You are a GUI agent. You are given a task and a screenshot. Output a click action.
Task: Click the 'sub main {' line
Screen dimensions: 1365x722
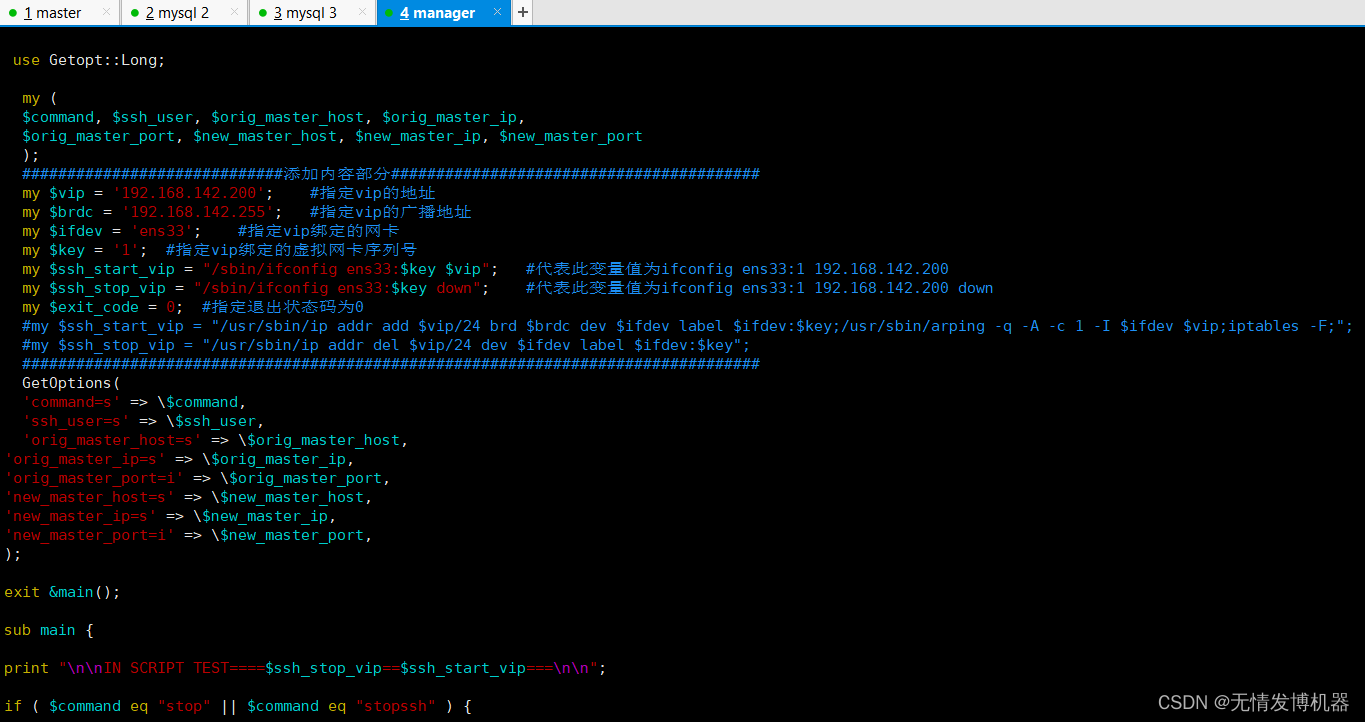49,630
